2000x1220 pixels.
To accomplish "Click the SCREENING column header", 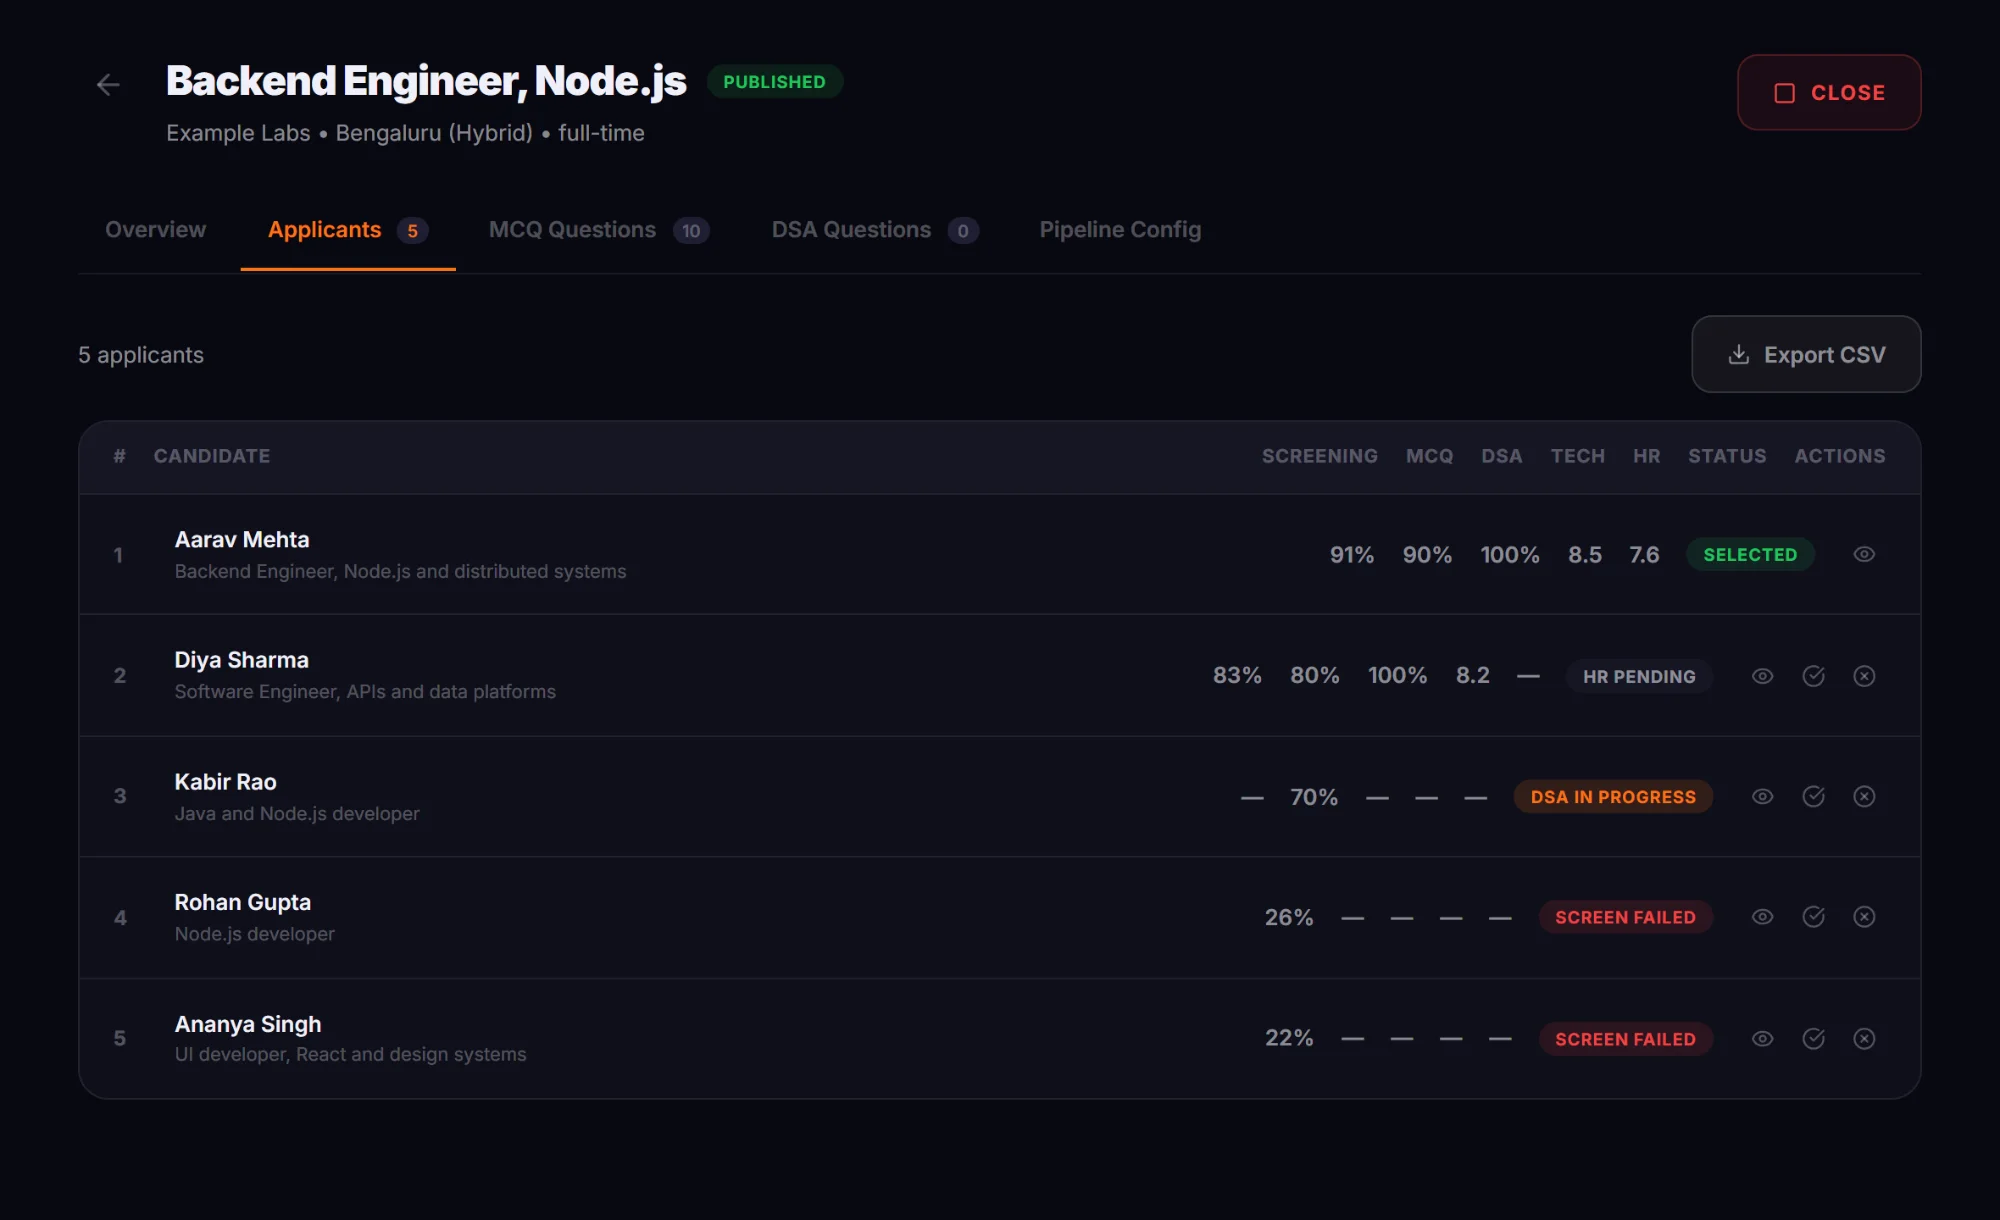I will click(1320, 456).
